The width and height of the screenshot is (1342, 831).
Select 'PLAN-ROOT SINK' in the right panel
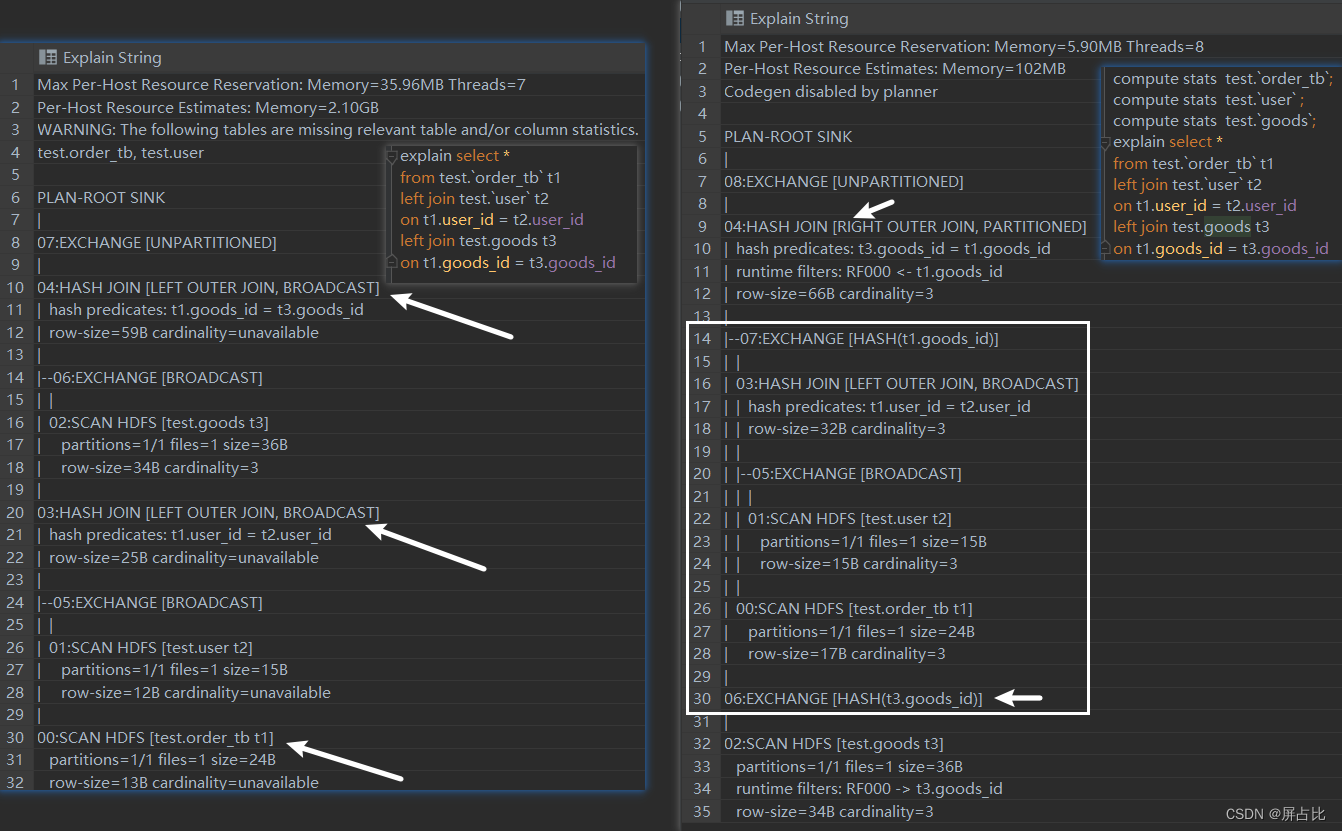coord(788,136)
